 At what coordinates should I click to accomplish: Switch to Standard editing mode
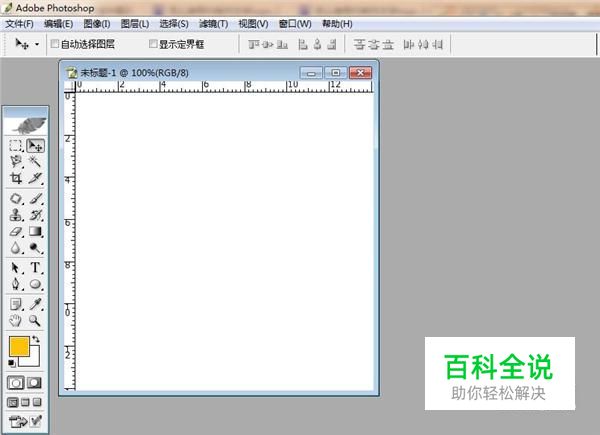(16, 383)
